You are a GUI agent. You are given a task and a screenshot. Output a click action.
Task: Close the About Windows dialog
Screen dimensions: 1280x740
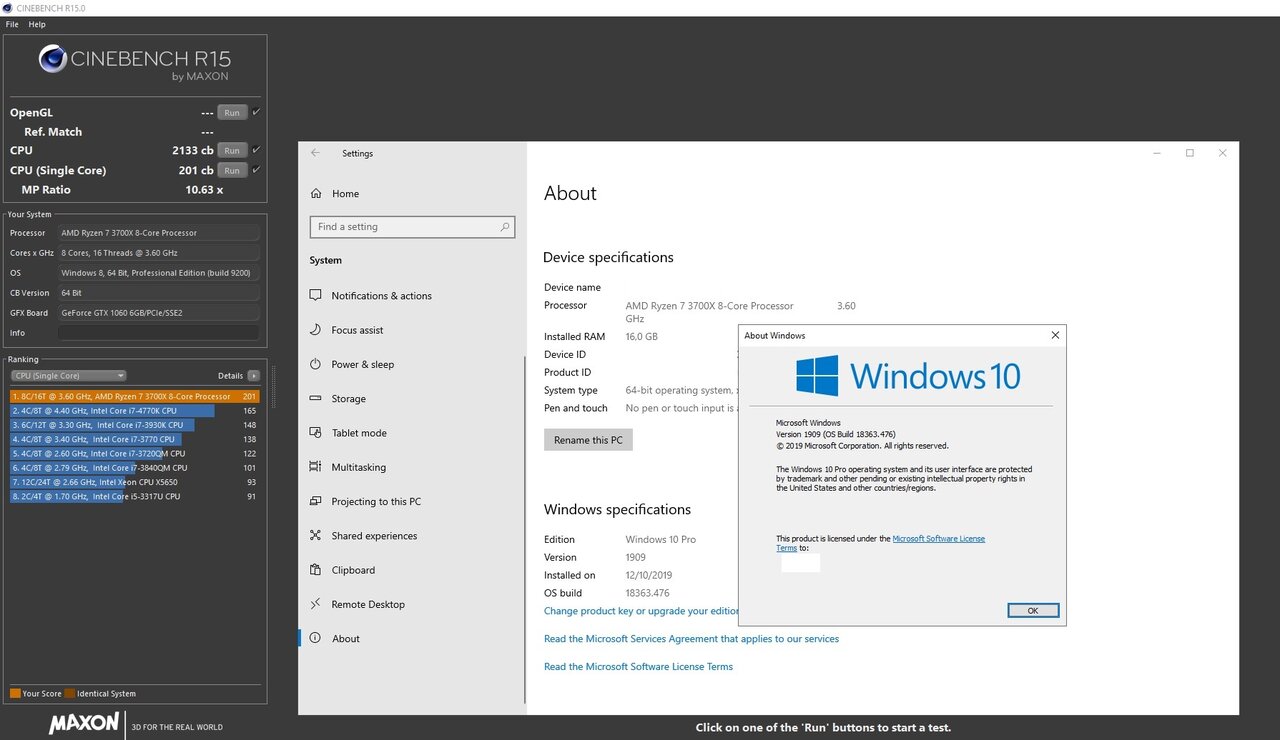(1055, 335)
